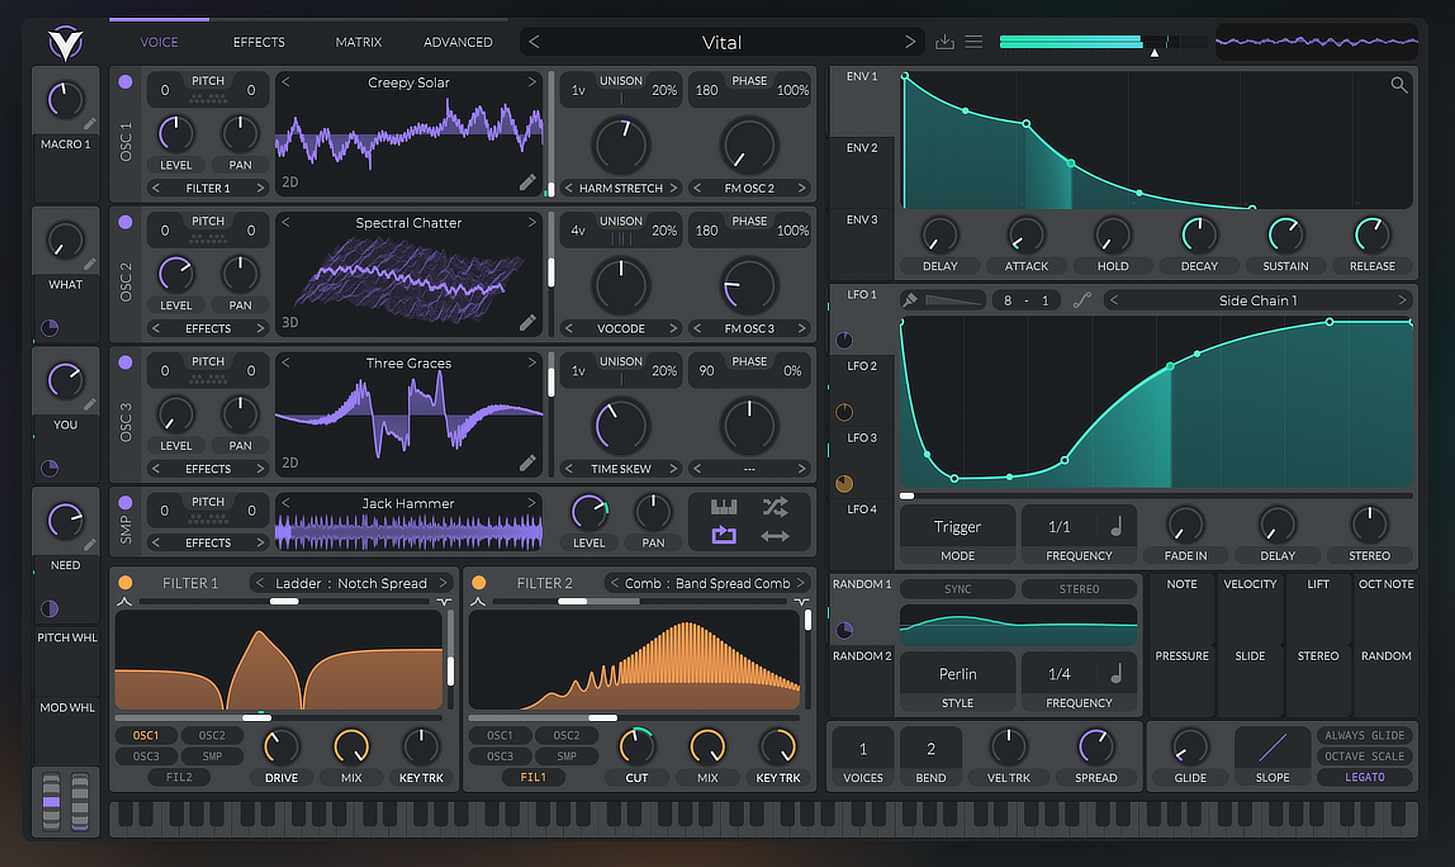
Task: Select the LFO paint brush icon
Action: pos(910,300)
